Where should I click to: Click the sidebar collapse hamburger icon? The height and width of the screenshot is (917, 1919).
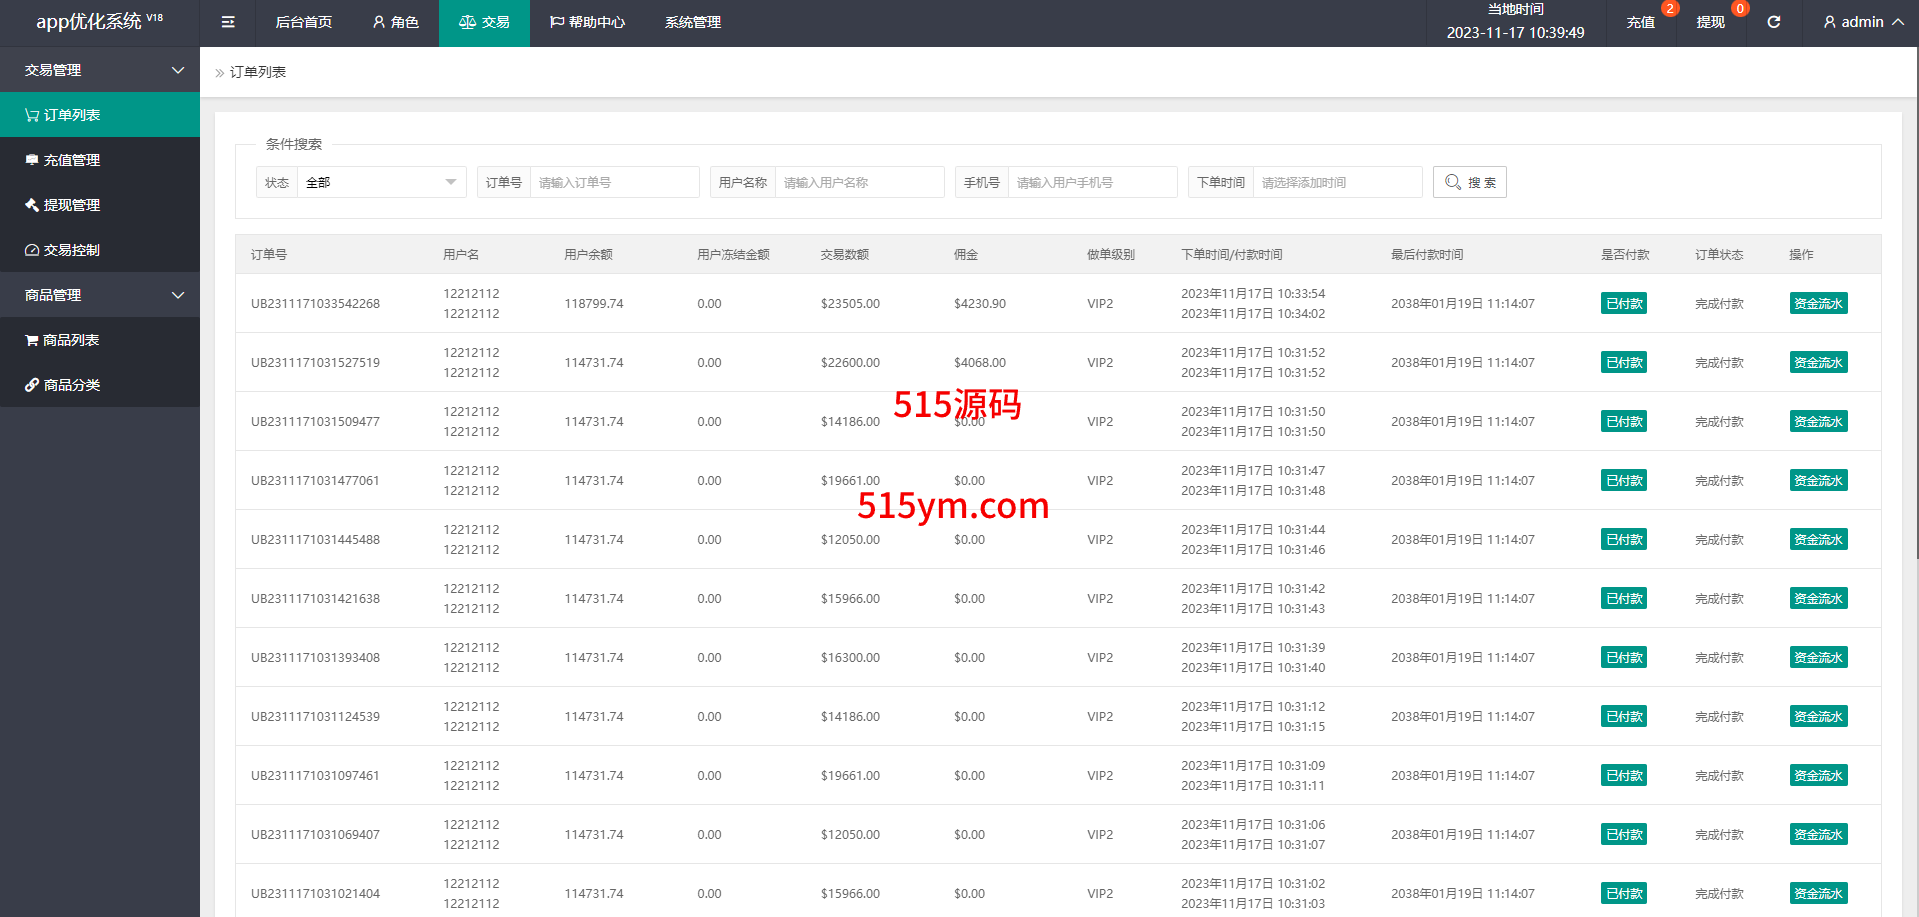click(x=228, y=22)
